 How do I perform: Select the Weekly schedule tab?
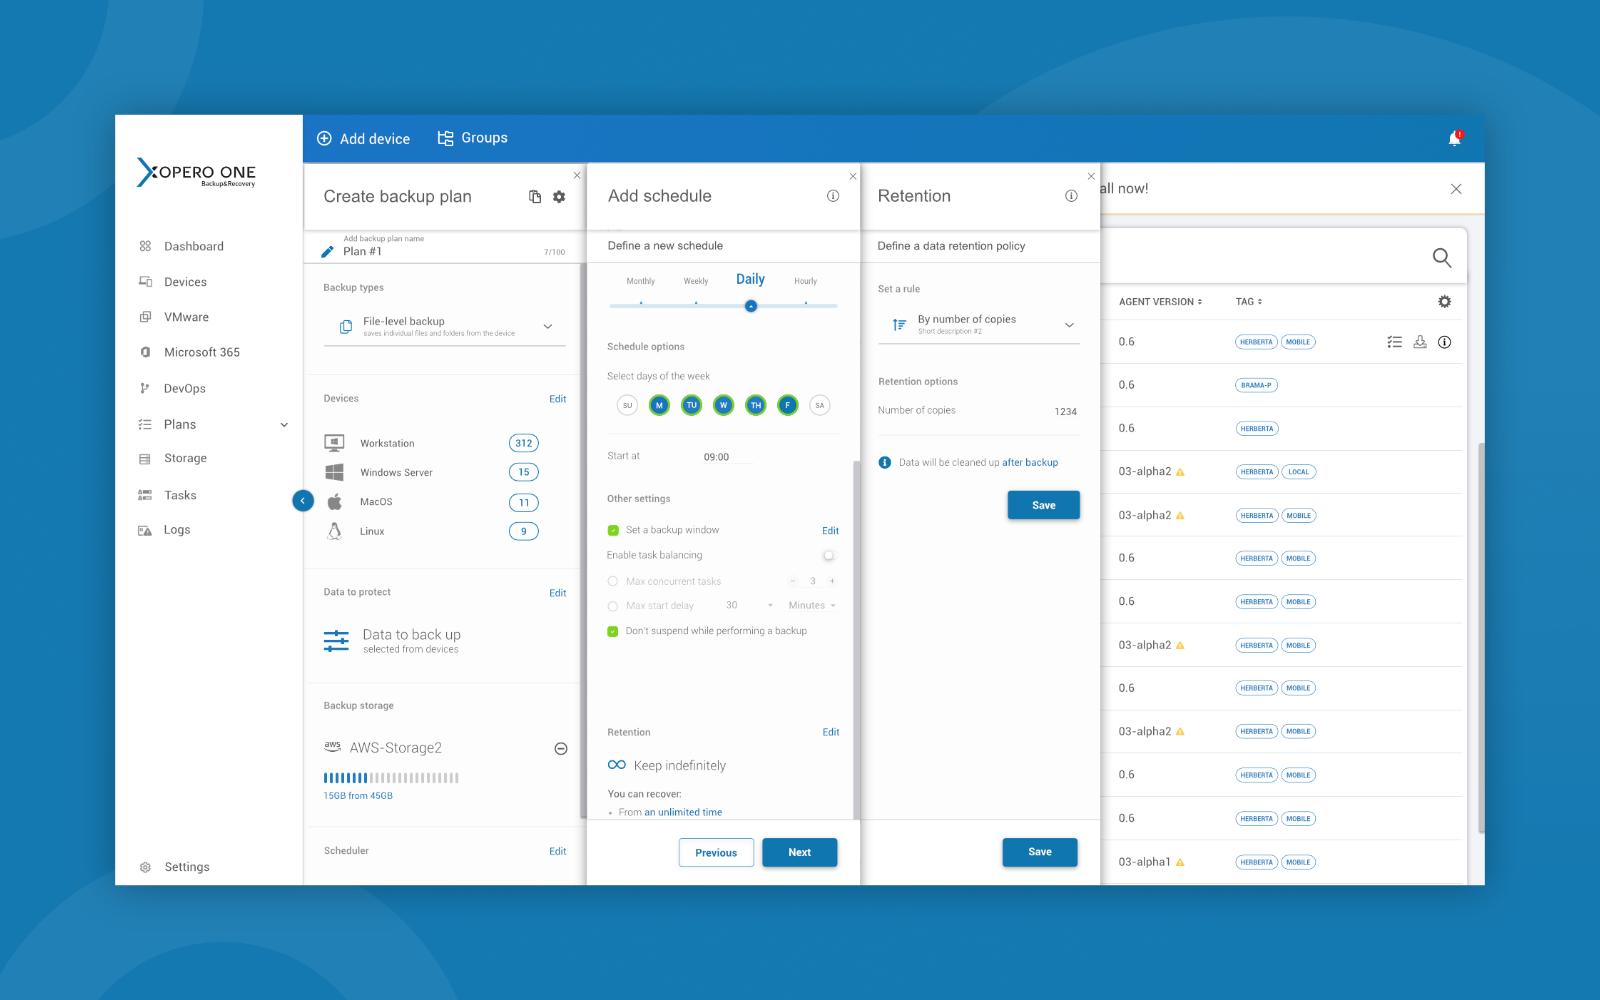pyautogui.click(x=696, y=281)
